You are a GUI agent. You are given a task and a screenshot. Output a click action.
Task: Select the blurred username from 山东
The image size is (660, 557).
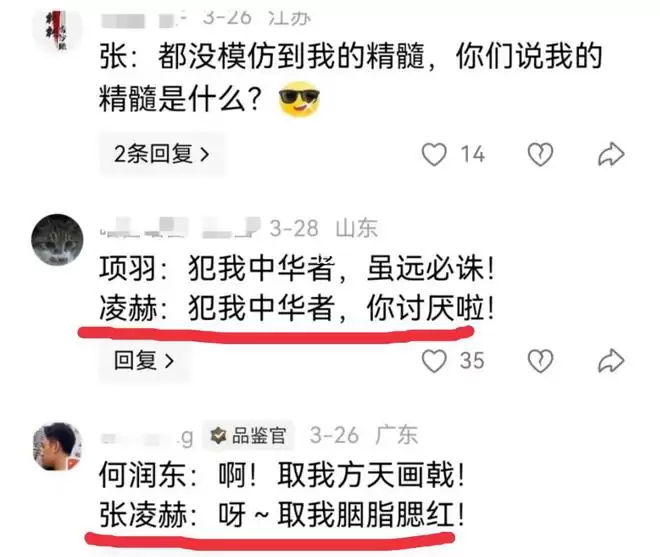point(181,228)
